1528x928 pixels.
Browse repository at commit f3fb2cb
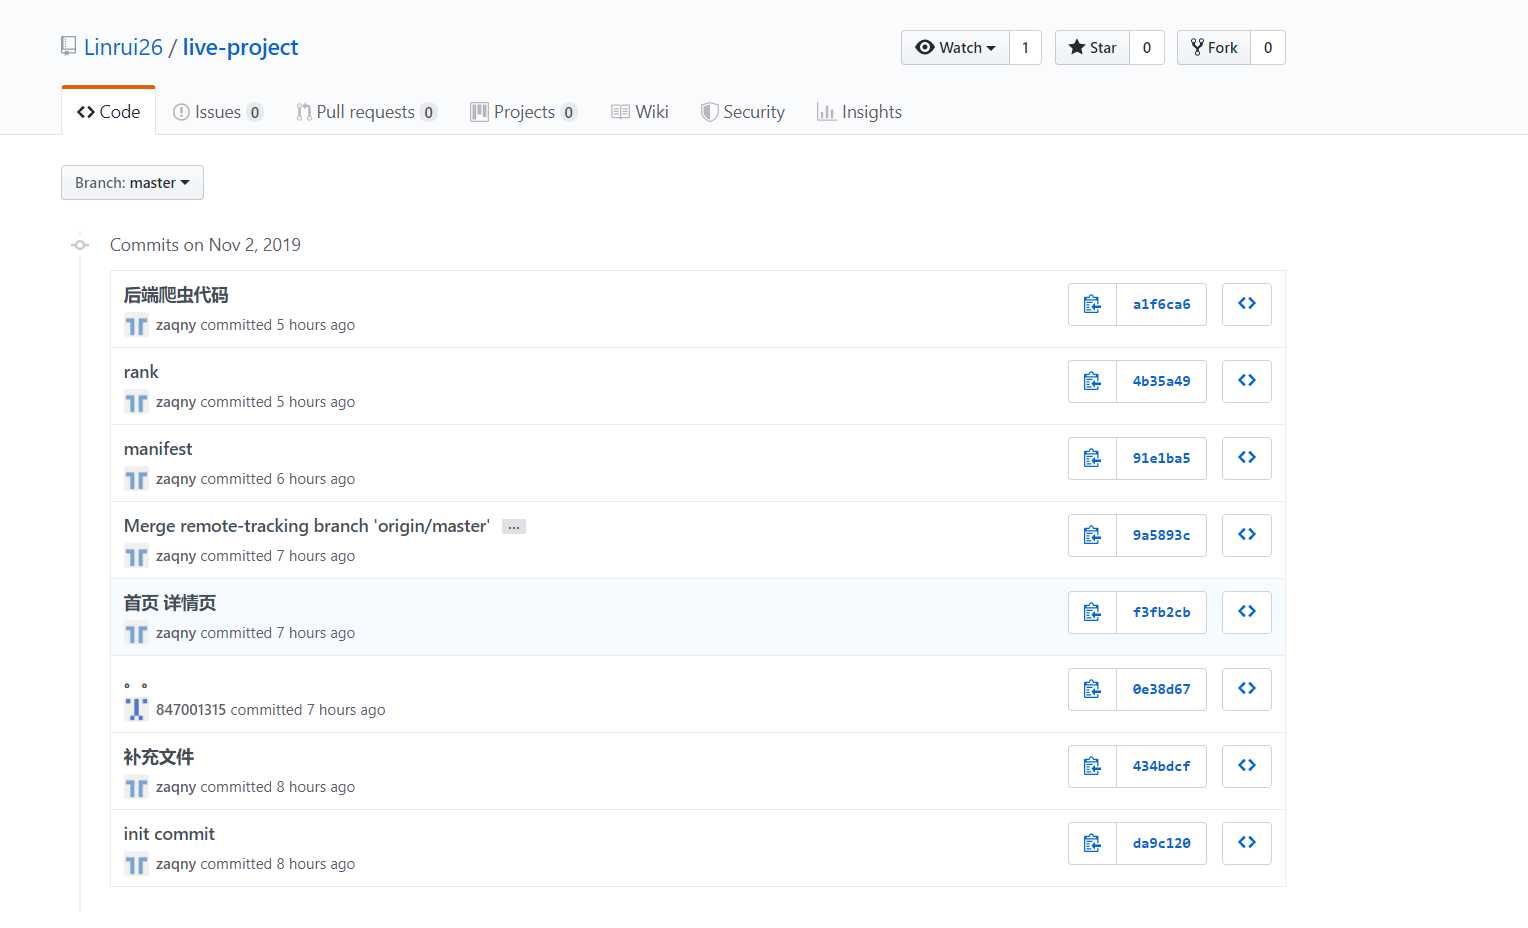[x=1246, y=612]
